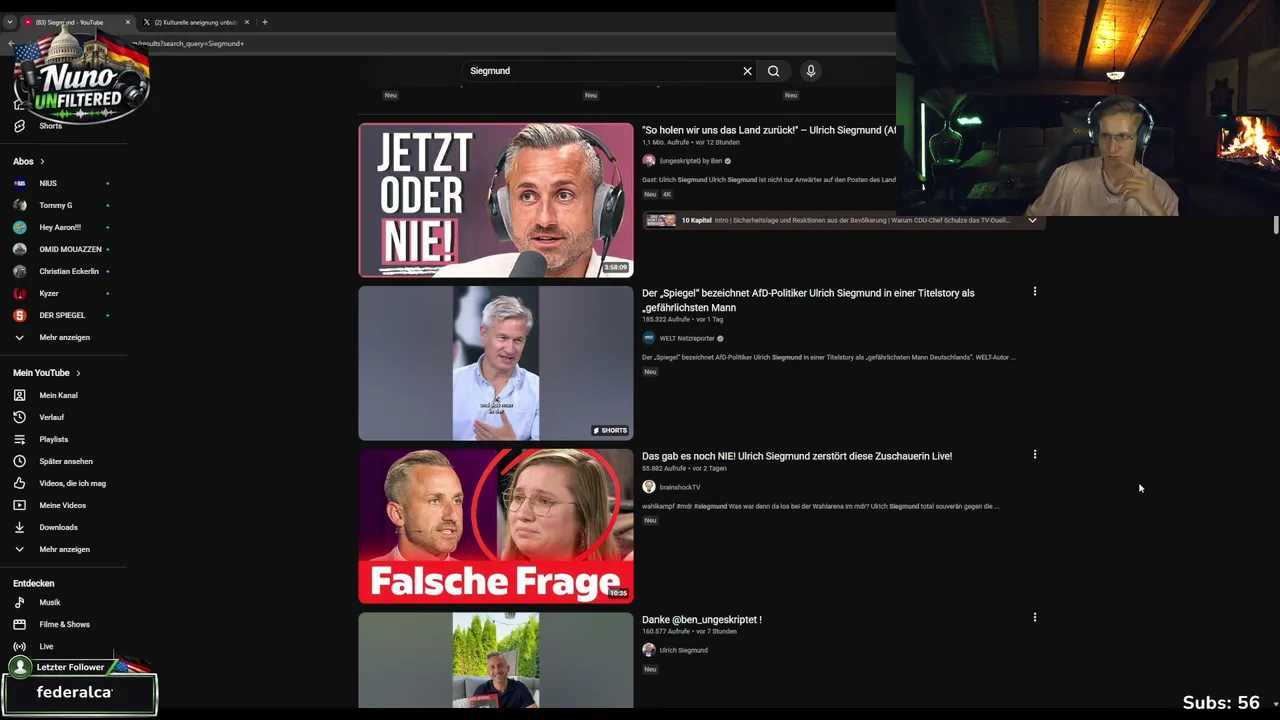Play the JETZT ODER NIE! thumbnail
Screen dimensions: 1280x720
[x=496, y=200]
